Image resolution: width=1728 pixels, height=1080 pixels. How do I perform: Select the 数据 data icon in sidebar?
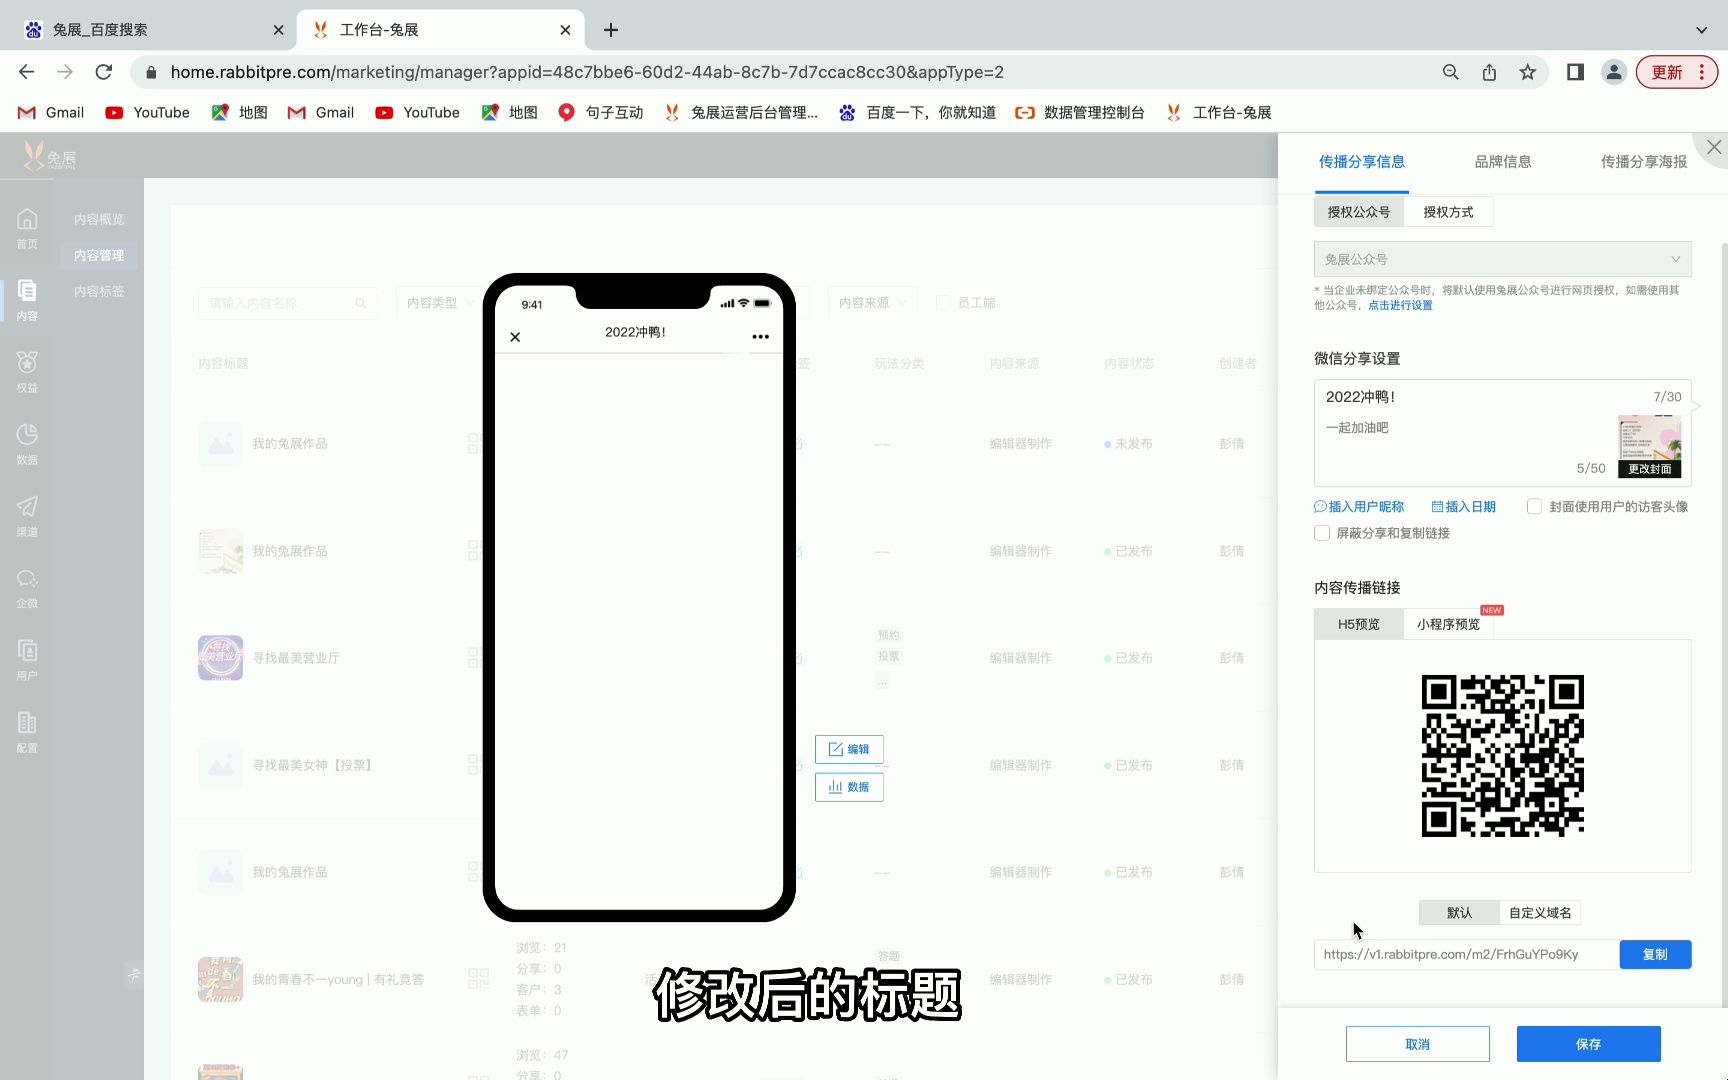[27, 440]
